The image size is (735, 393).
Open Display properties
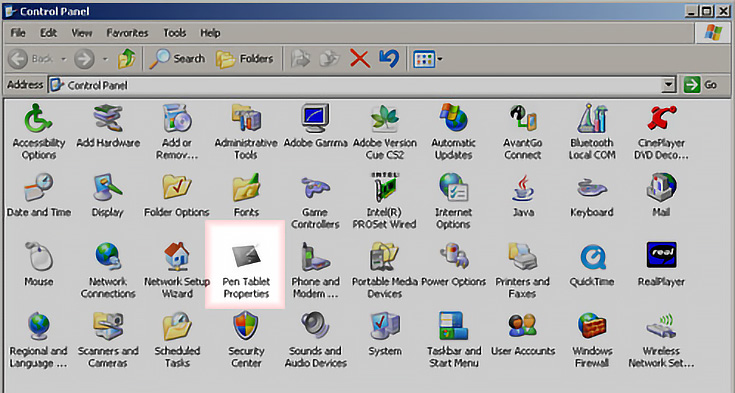click(x=108, y=195)
